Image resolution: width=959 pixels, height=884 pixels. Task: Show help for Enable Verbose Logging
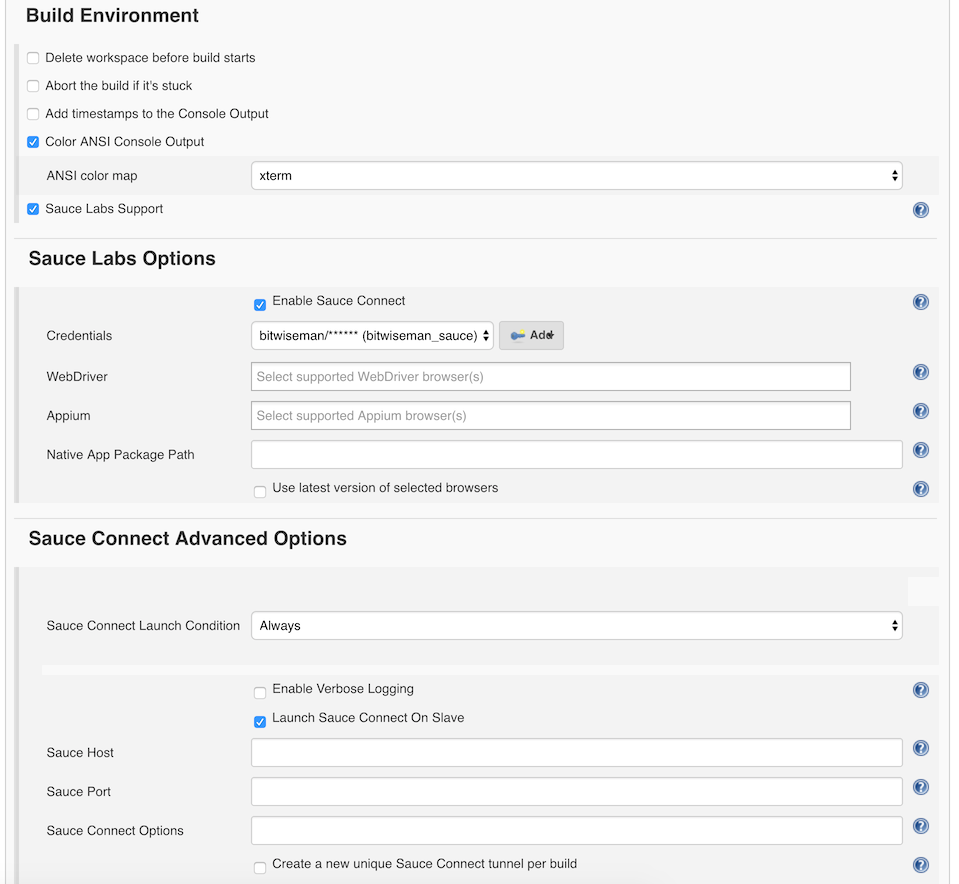[x=921, y=690]
